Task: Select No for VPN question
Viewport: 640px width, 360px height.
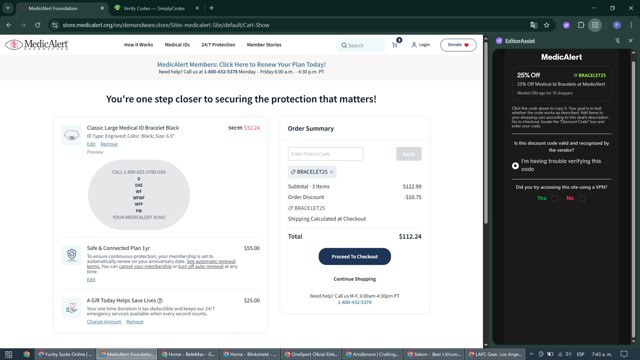Action: tap(582, 198)
